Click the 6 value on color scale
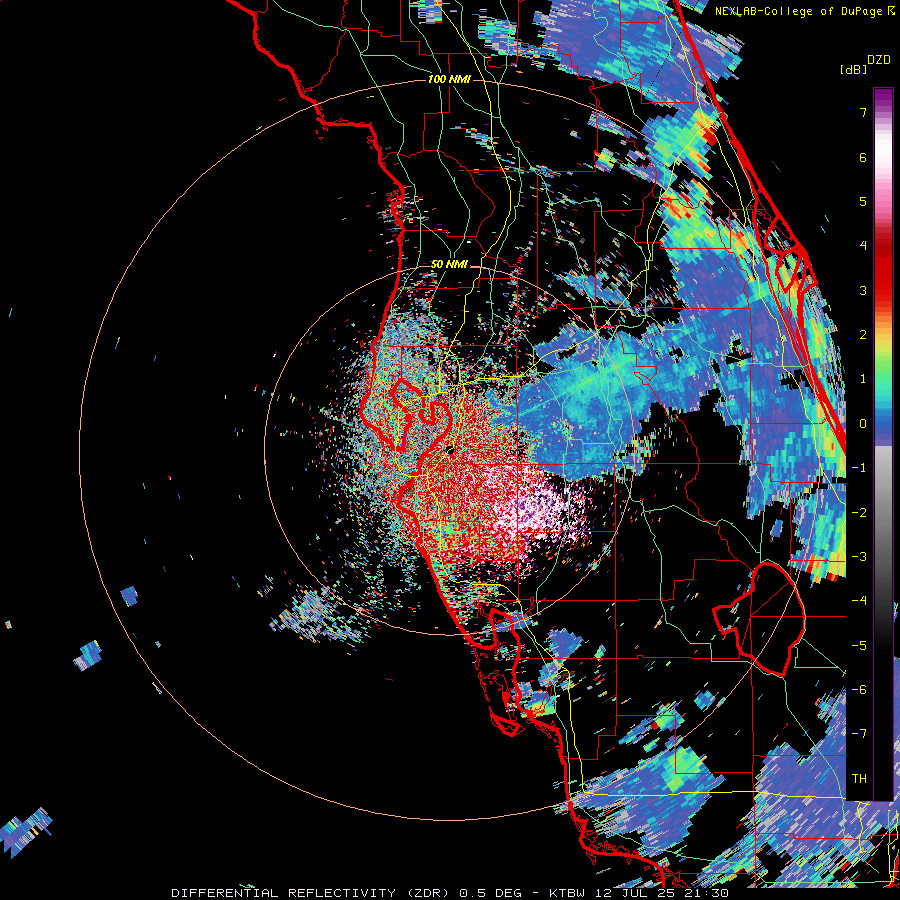This screenshot has width=900, height=900. [x=863, y=157]
